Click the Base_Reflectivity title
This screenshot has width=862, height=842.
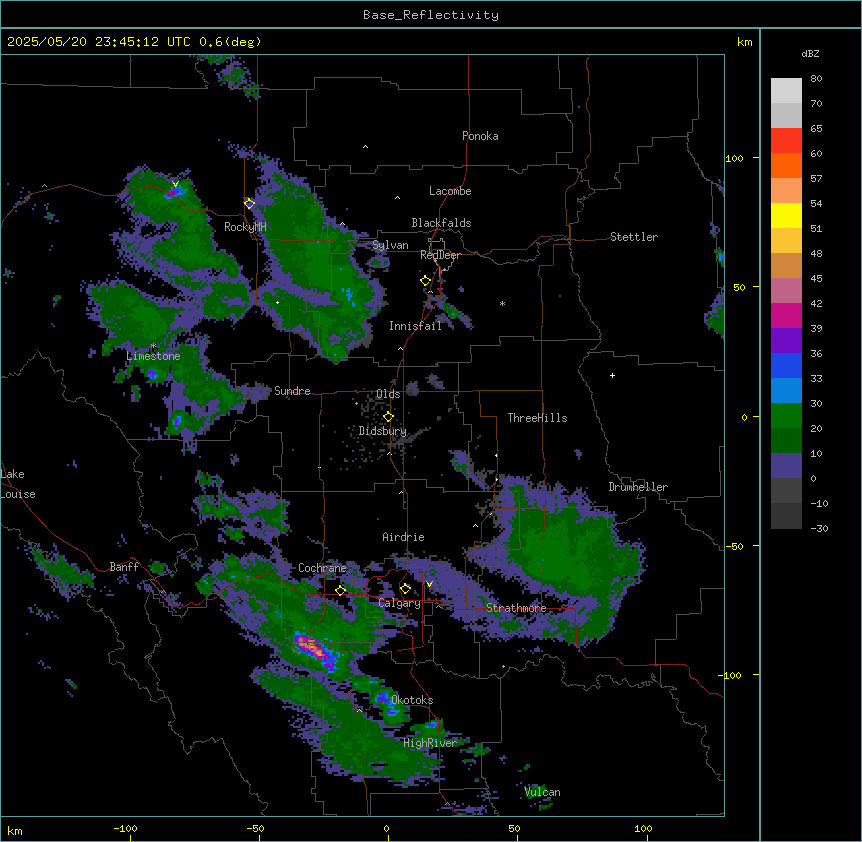pyautogui.click(x=431, y=15)
